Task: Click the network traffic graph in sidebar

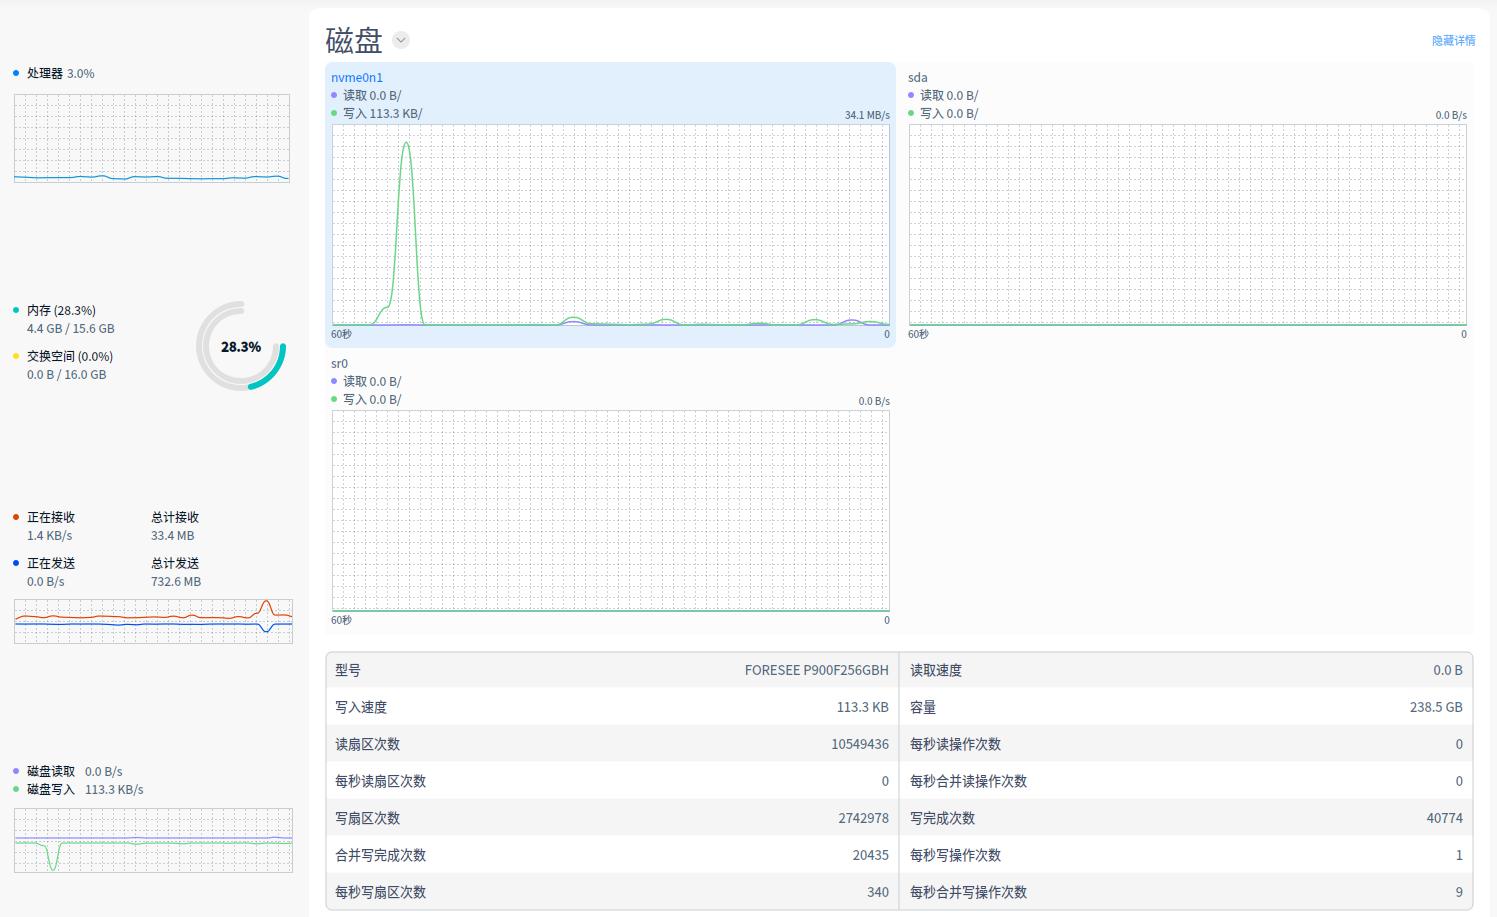Action: coord(151,620)
